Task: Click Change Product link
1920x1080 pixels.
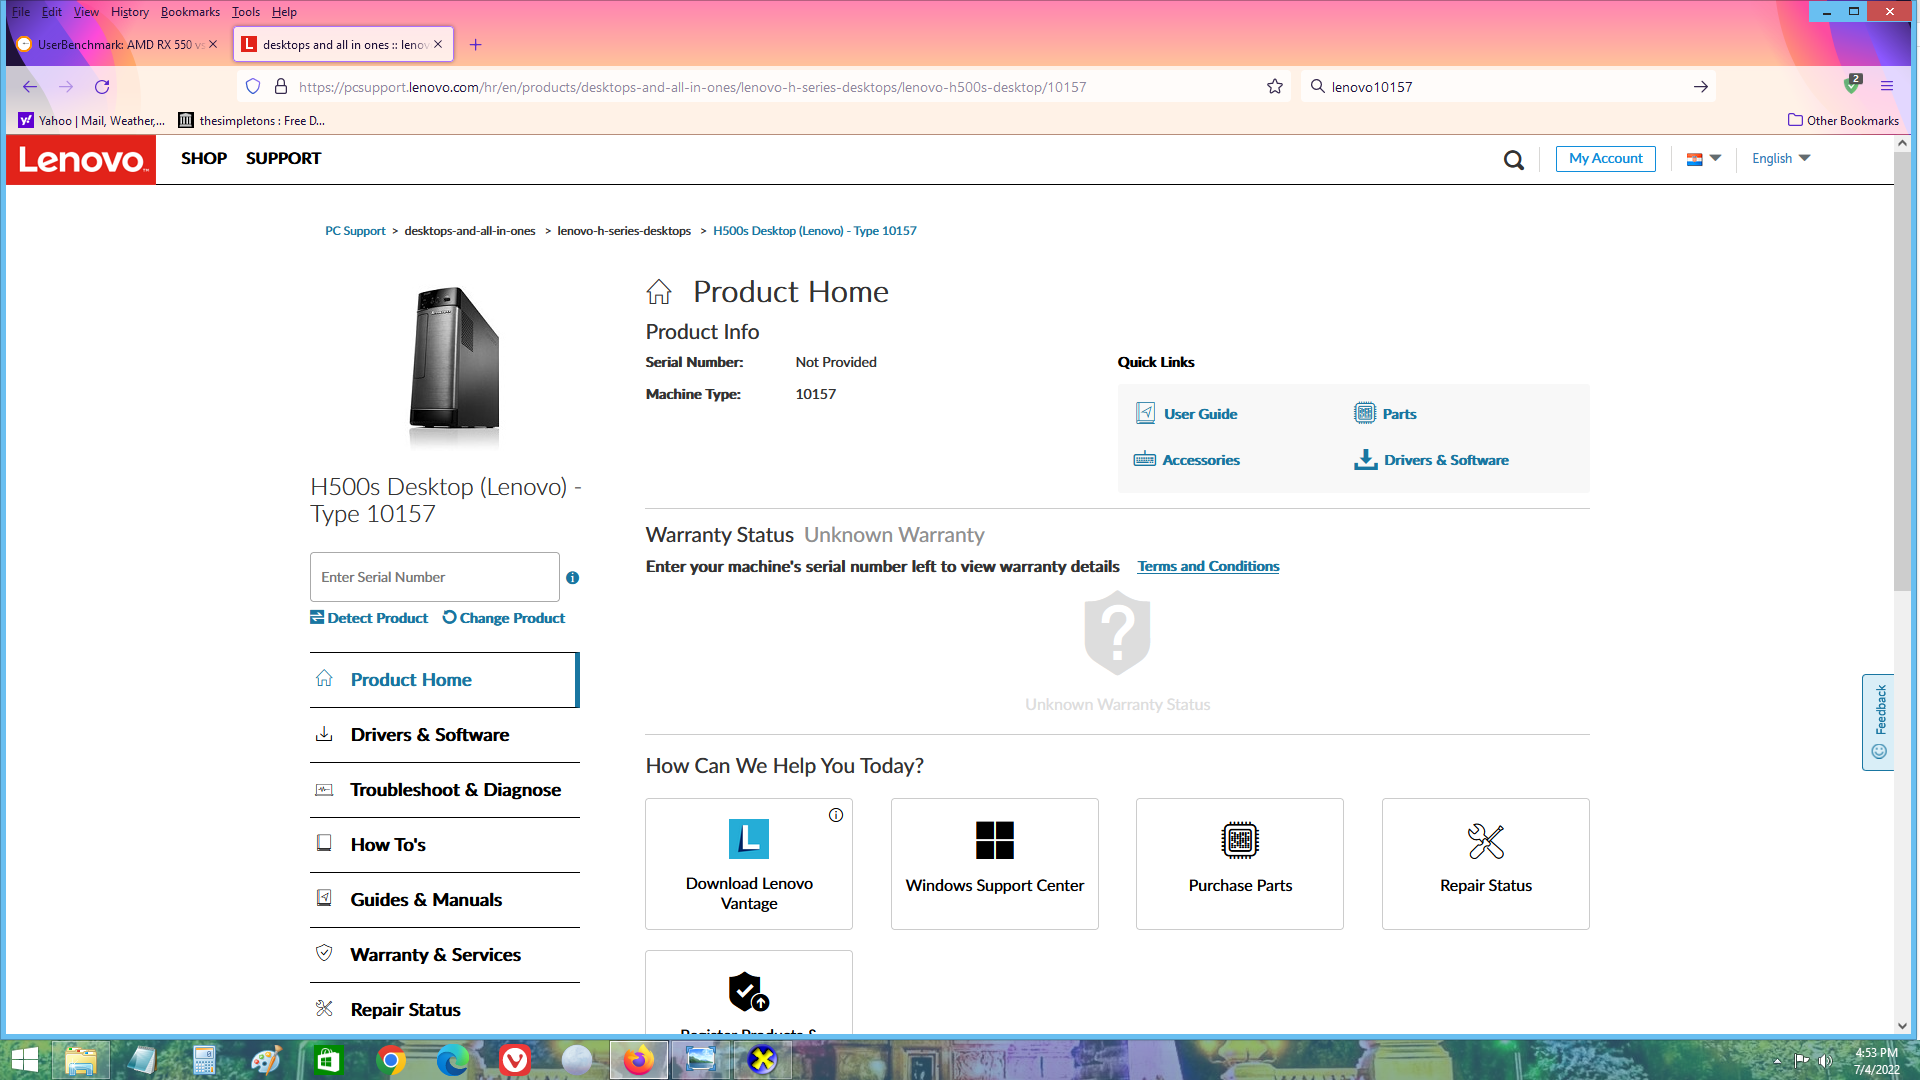Action: click(x=504, y=619)
